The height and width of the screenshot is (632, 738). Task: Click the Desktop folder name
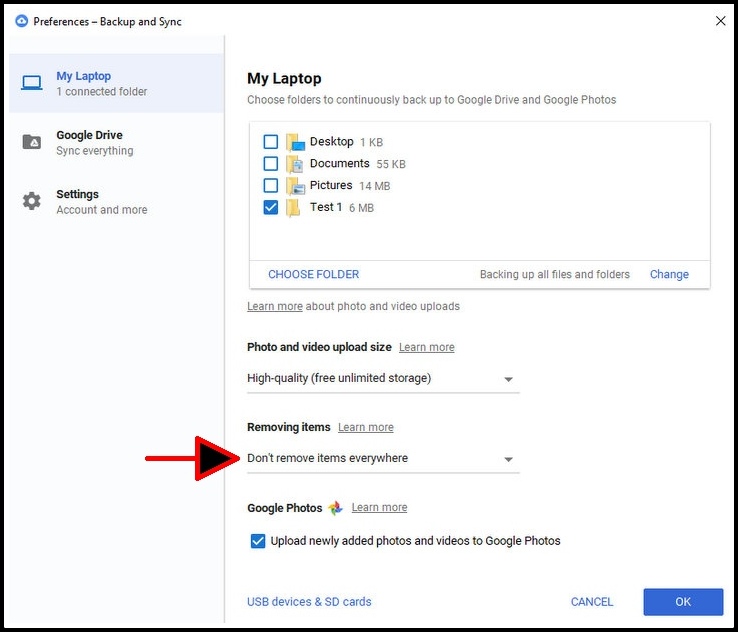point(331,142)
